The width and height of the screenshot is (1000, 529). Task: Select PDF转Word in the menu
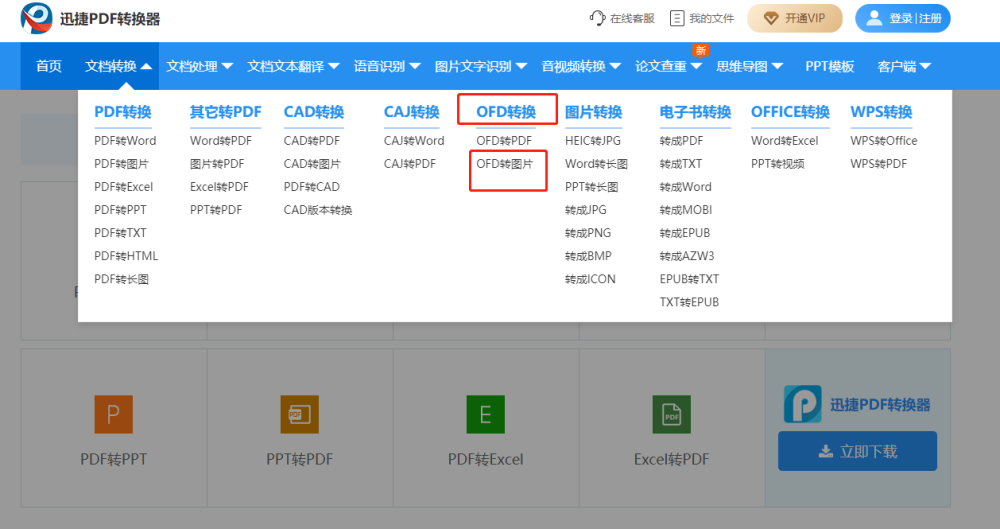[125, 140]
